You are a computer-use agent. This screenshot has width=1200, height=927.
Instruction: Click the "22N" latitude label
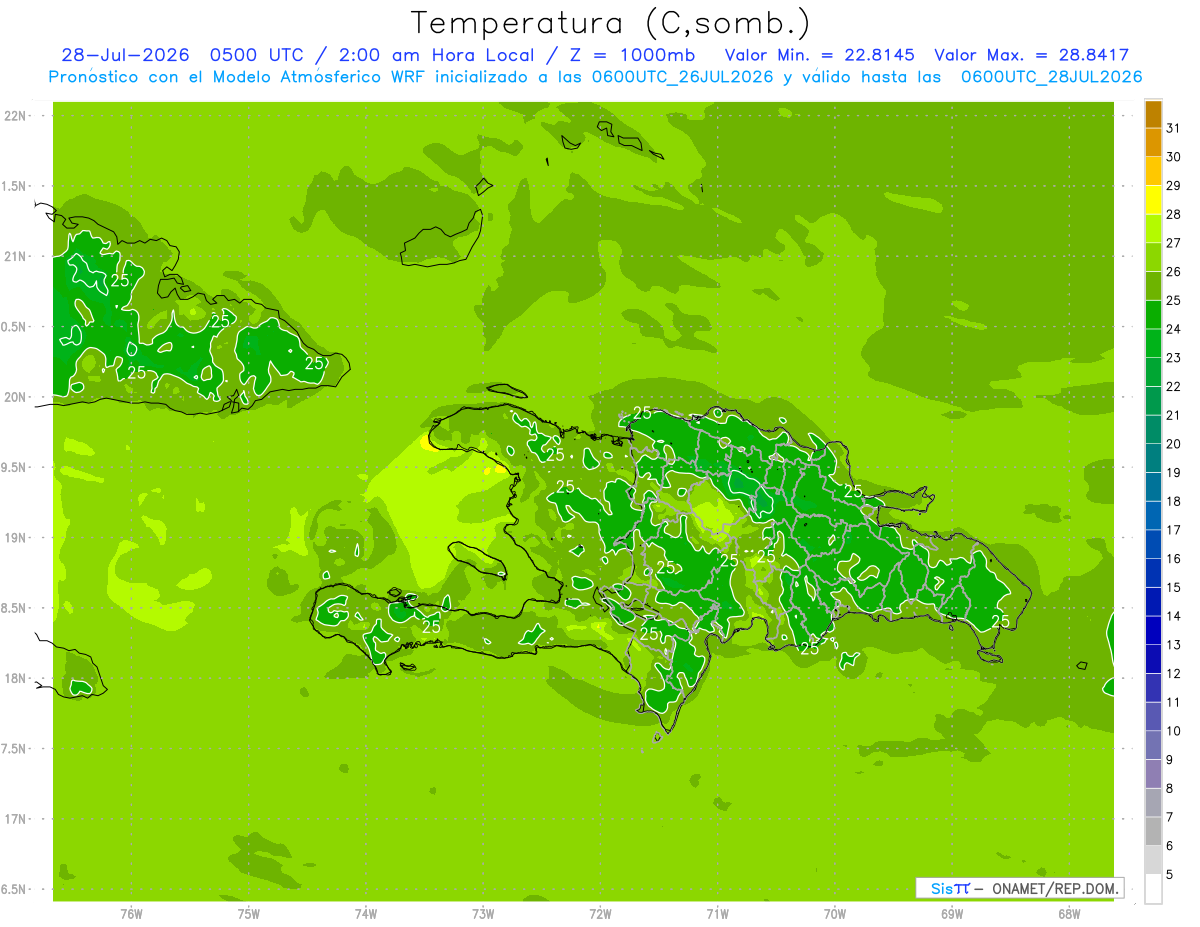[15, 116]
